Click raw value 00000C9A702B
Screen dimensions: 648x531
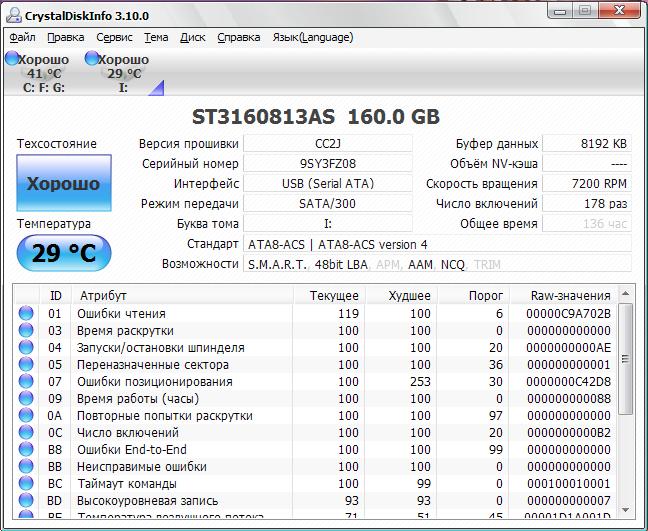pos(569,314)
